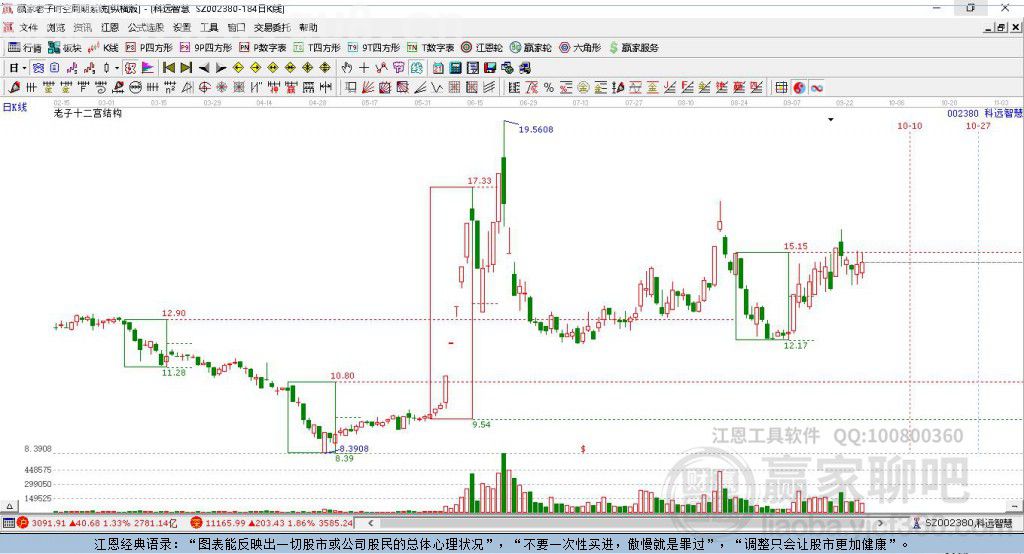This screenshot has width=1024, height=554.
Task: Open the 帮助 menu
Action: [x=308, y=27]
